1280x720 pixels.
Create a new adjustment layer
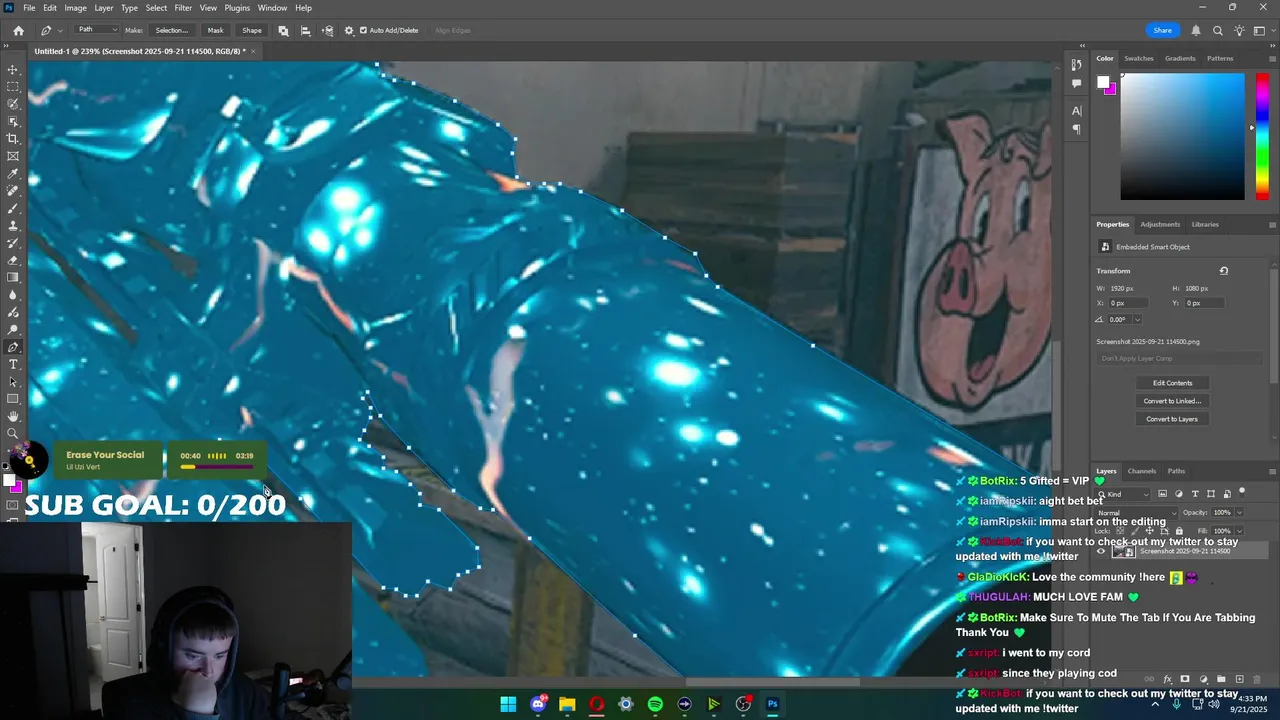(1203, 679)
